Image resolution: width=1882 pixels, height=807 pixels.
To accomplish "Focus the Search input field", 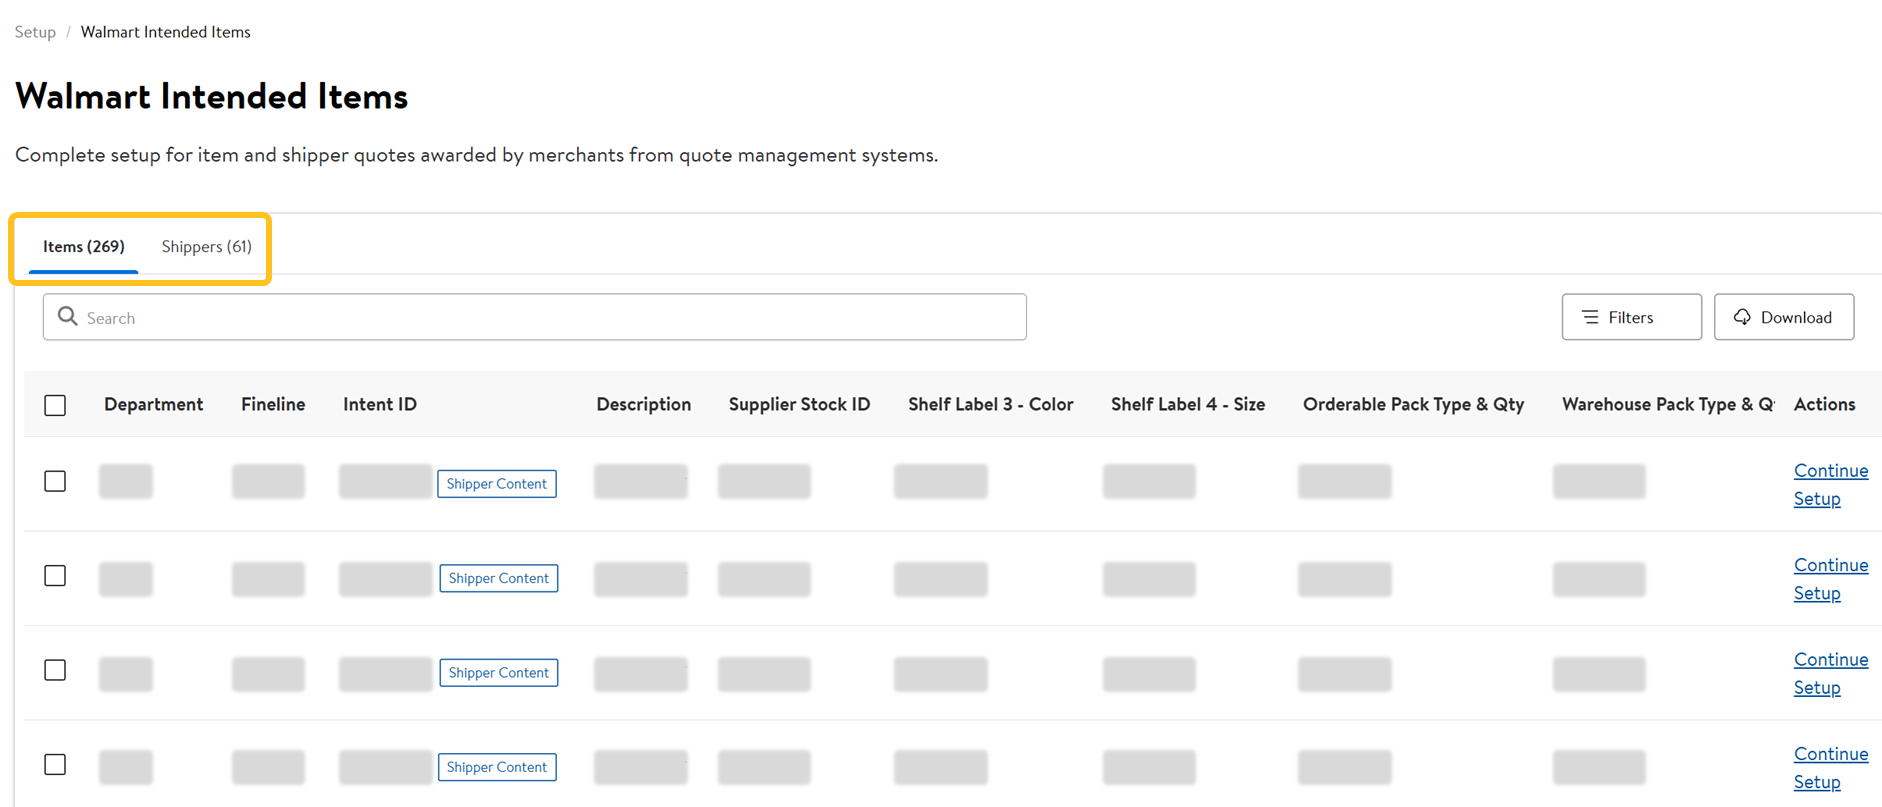I will 534,317.
